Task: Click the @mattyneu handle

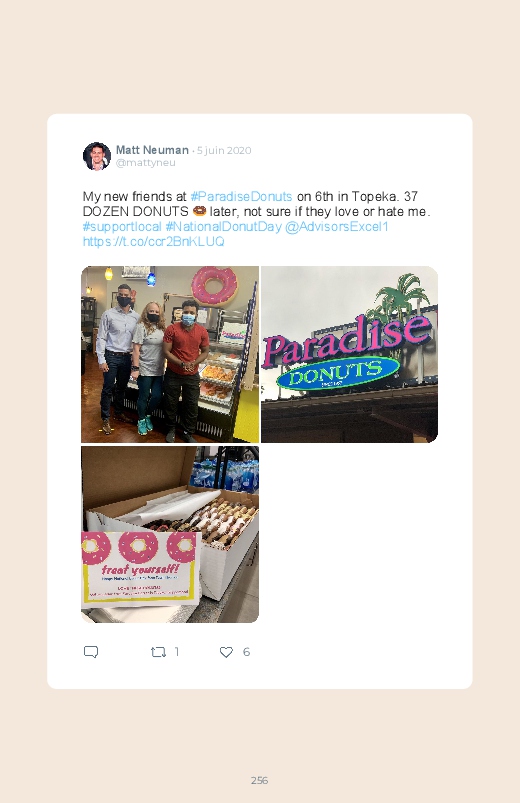Action: [145, 163]
